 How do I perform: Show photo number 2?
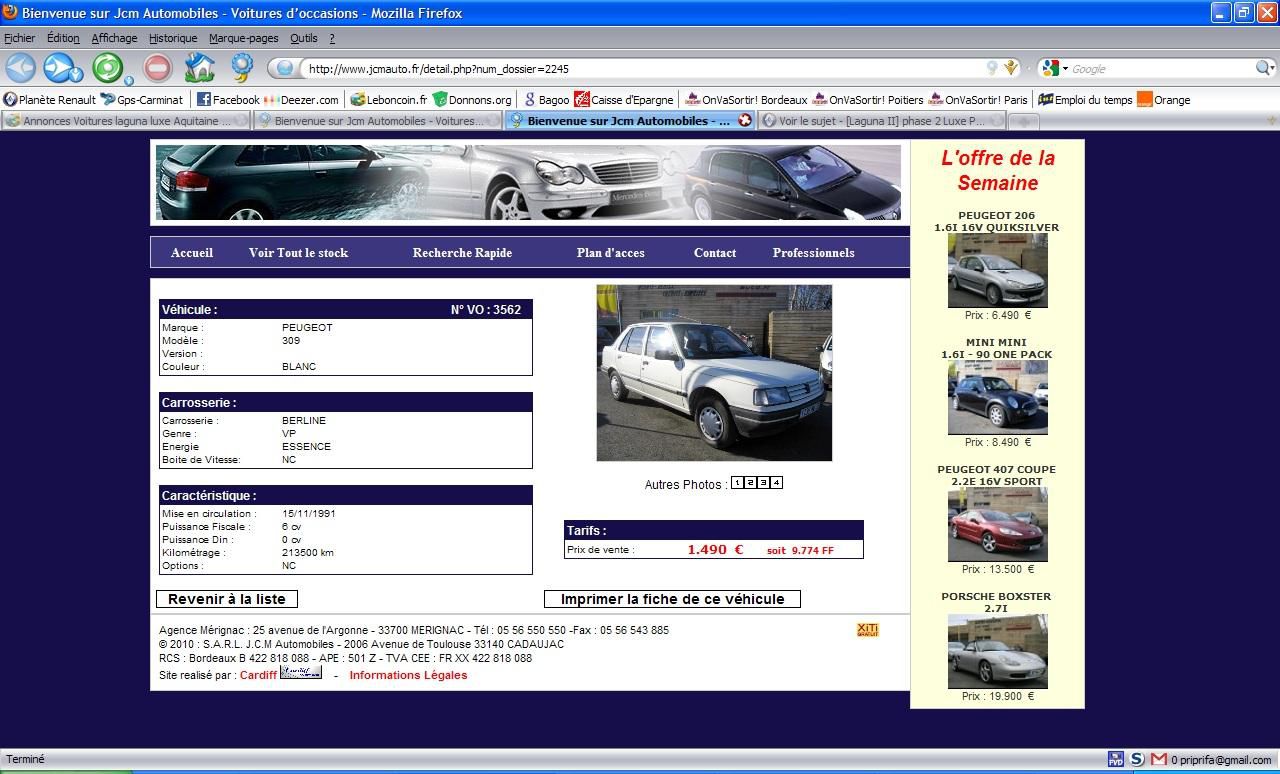pyautogui.click(x=750, y=483)
